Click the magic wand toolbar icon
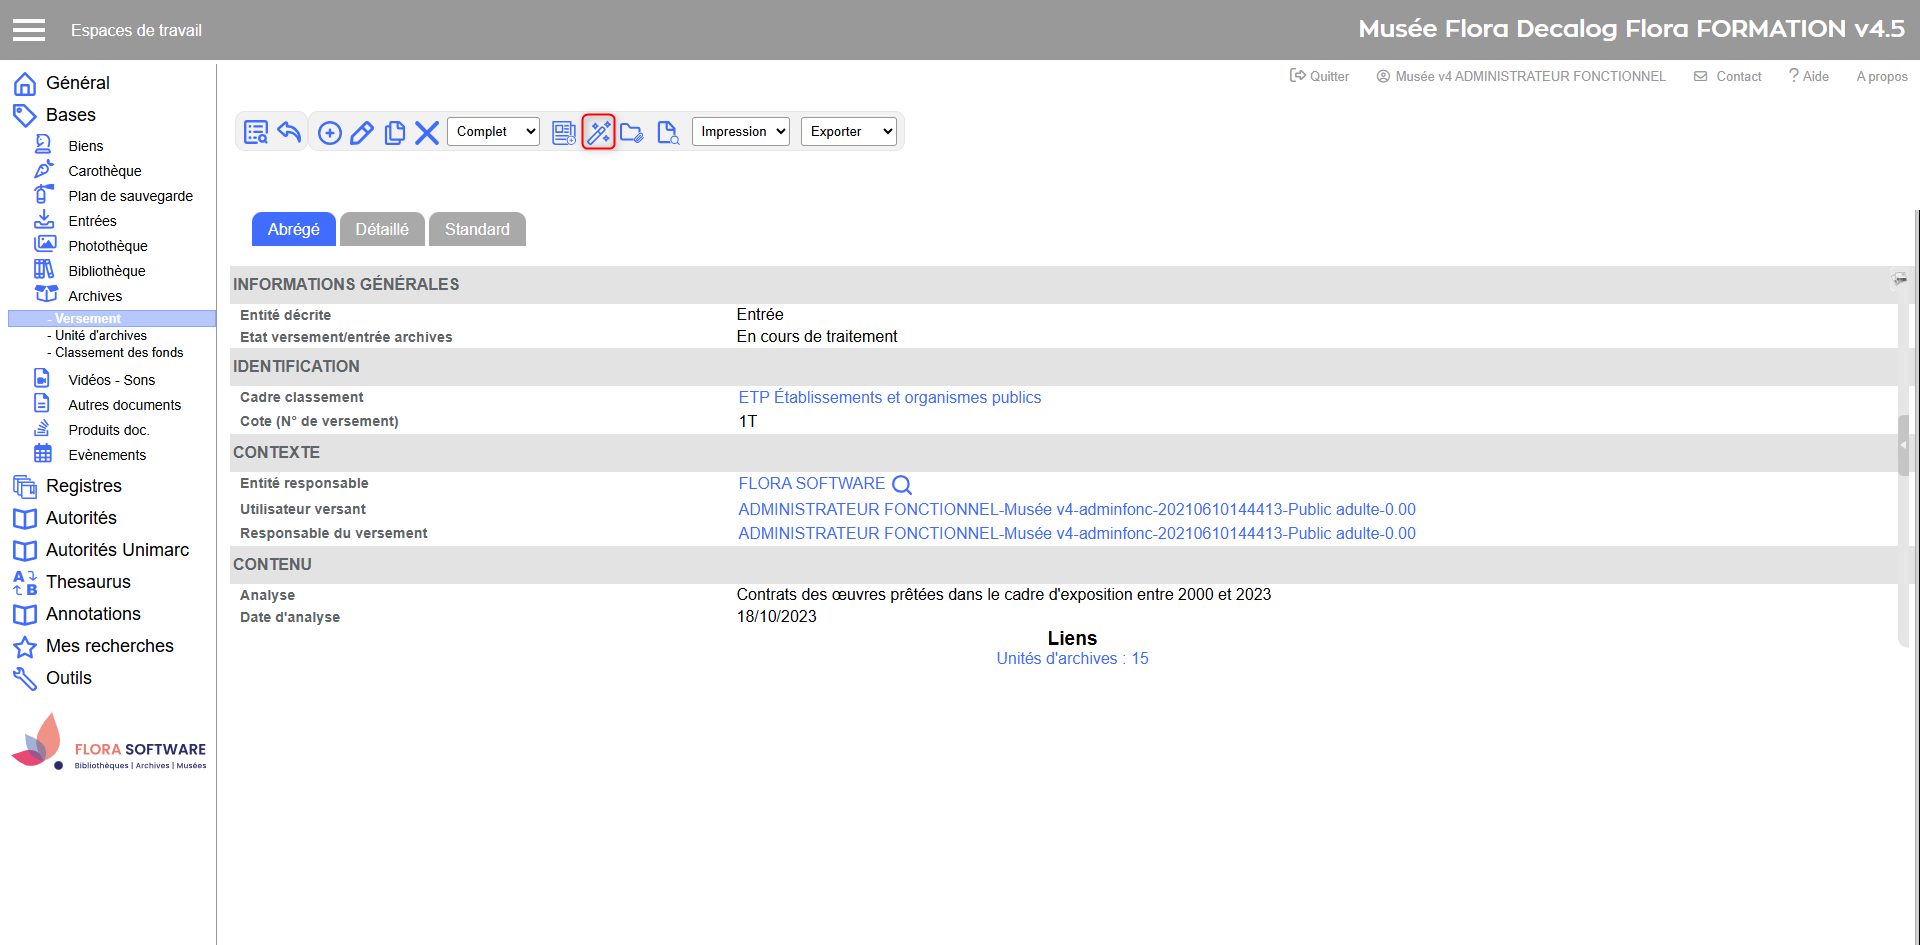 click(x=598, y=132)
